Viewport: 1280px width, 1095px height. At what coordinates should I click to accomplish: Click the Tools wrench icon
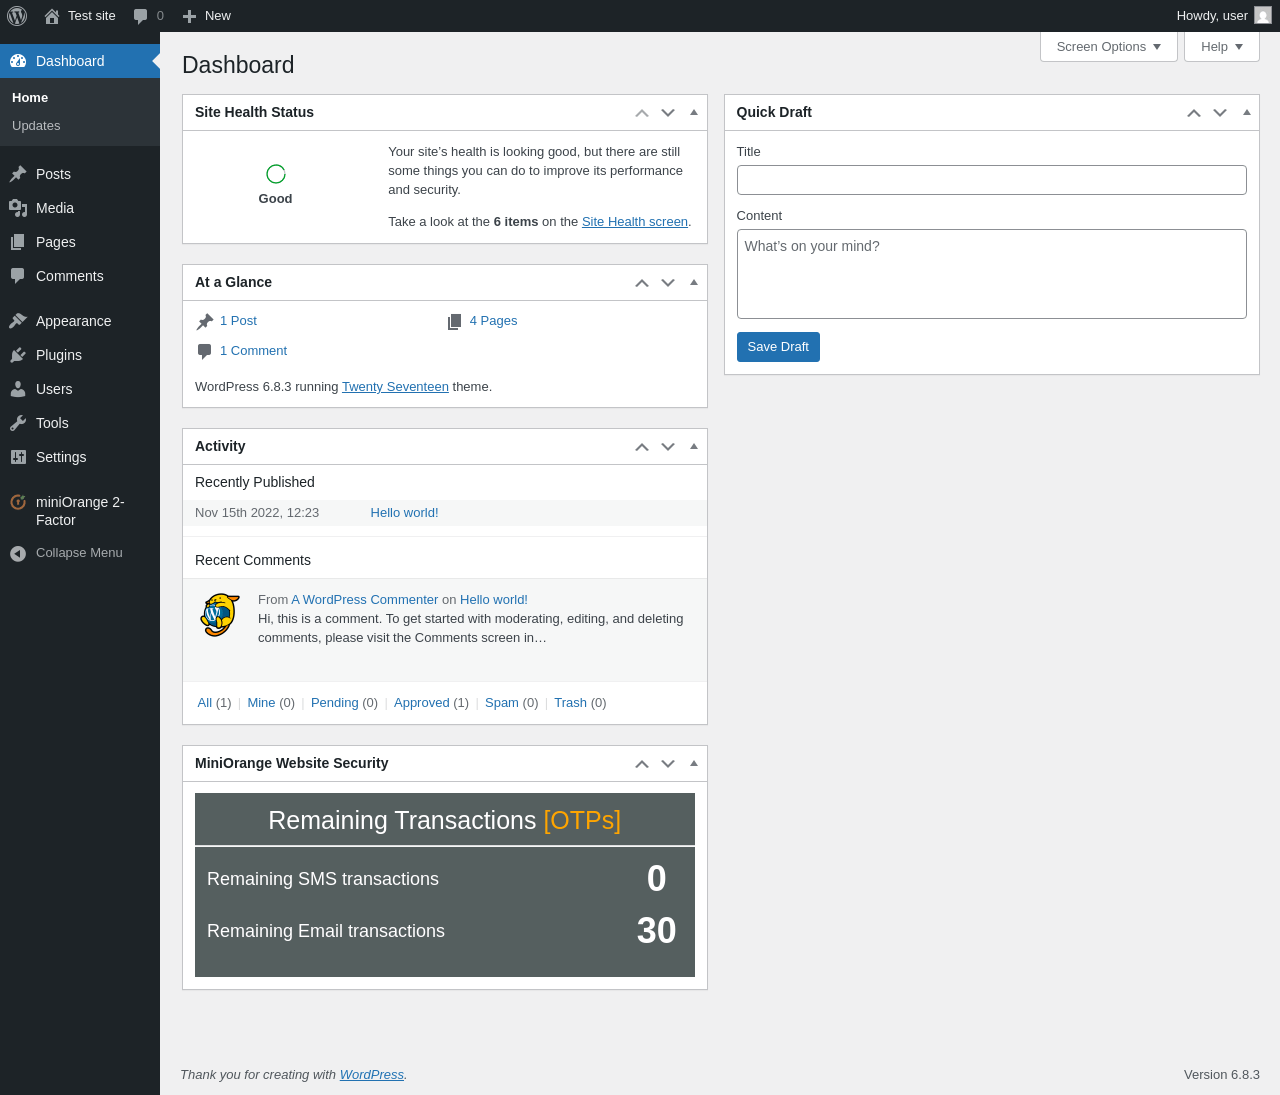[18, 423]
